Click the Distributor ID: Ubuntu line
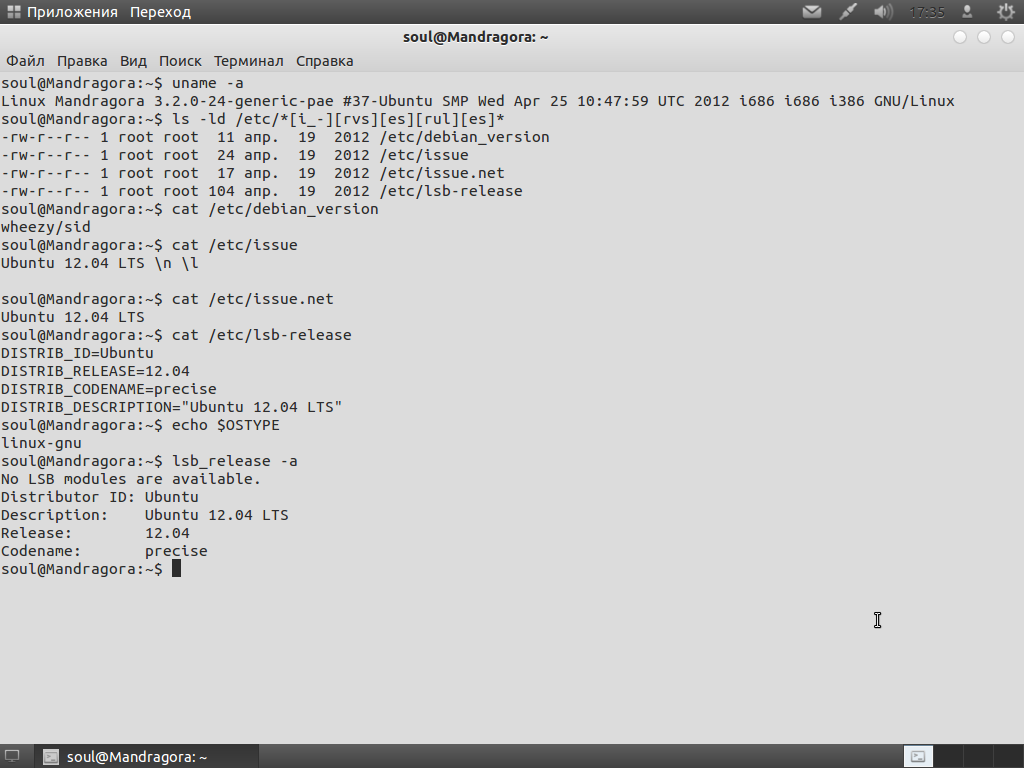This screenshot has height=768, width=1024. click(x=99, y=497)
